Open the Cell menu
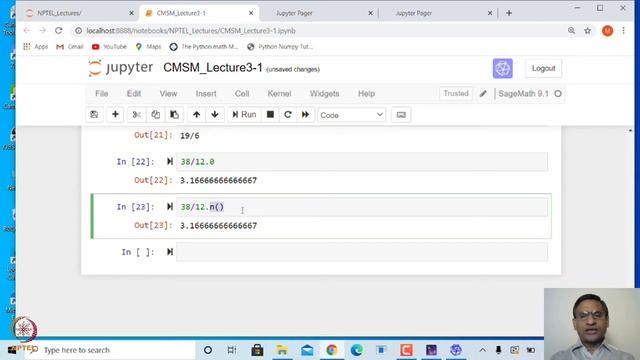640x360 pixels. tap(242, 93)
